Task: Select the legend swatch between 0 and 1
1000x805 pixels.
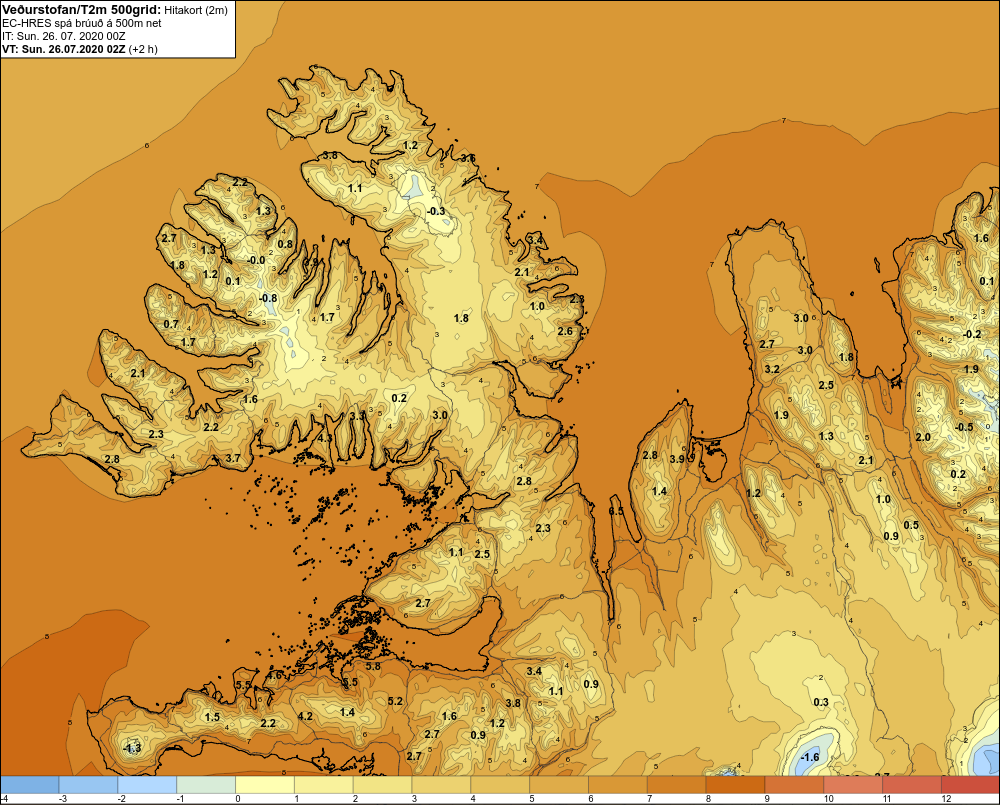Action: tap(265, 784)
